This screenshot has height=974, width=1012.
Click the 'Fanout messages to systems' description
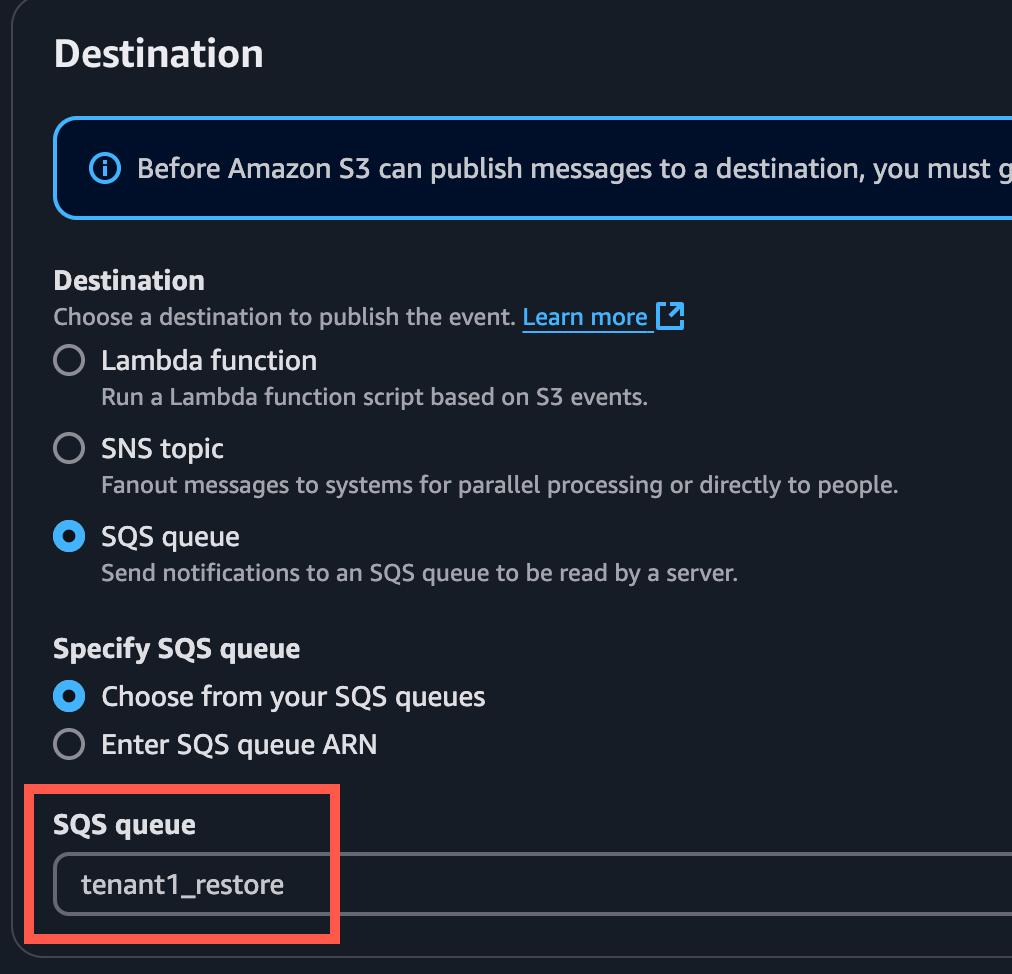tap(499, 485)
